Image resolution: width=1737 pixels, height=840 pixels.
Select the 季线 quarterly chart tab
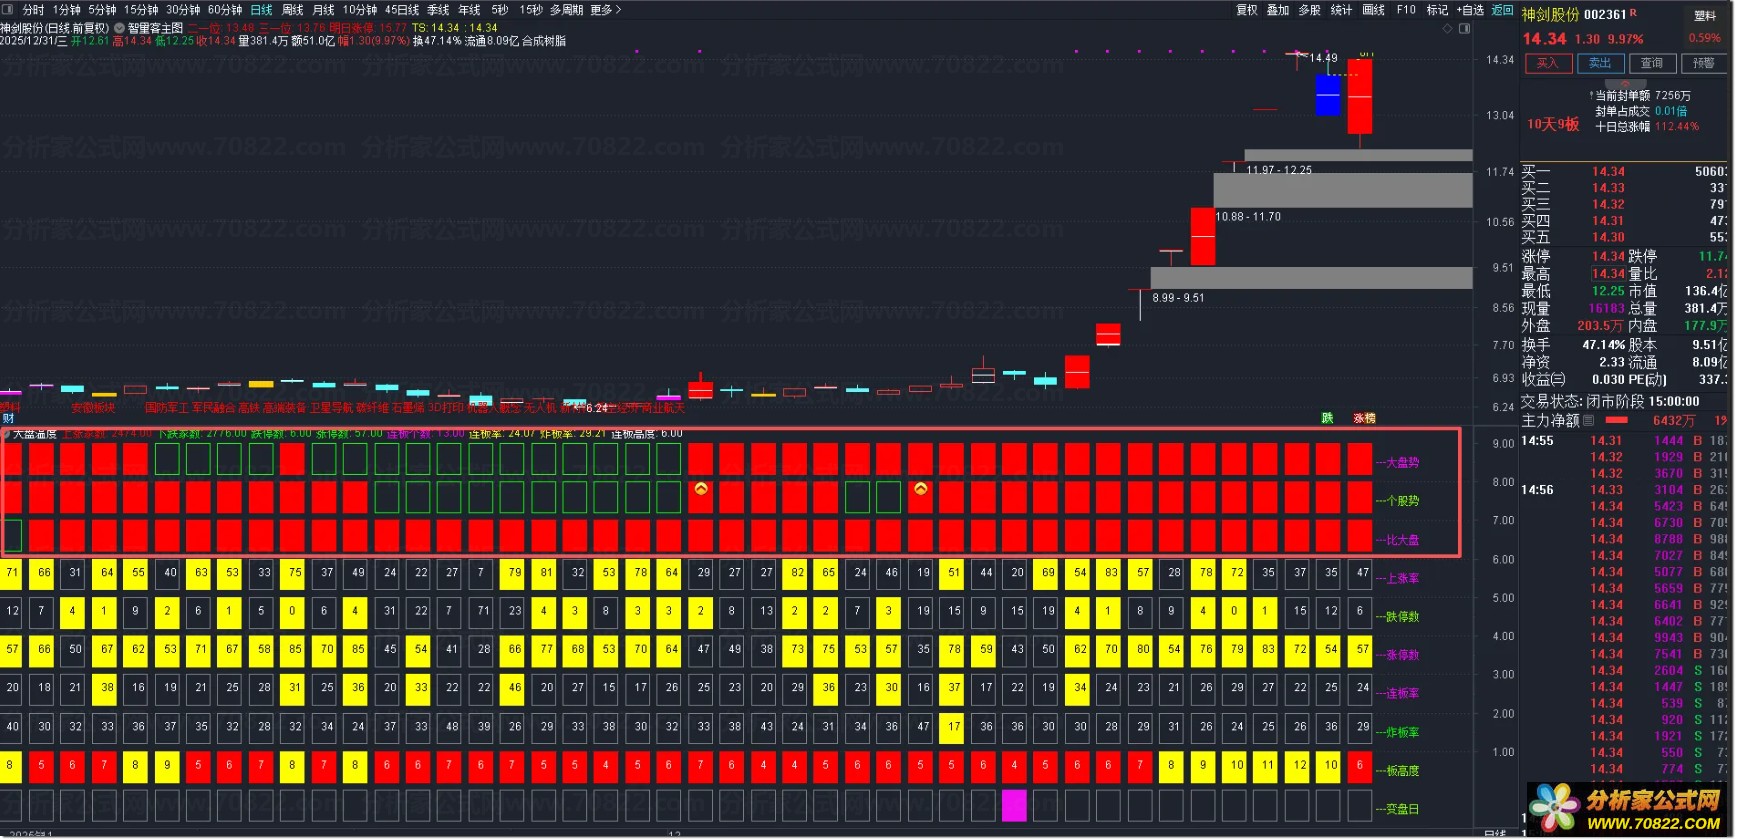pos(438,9)
